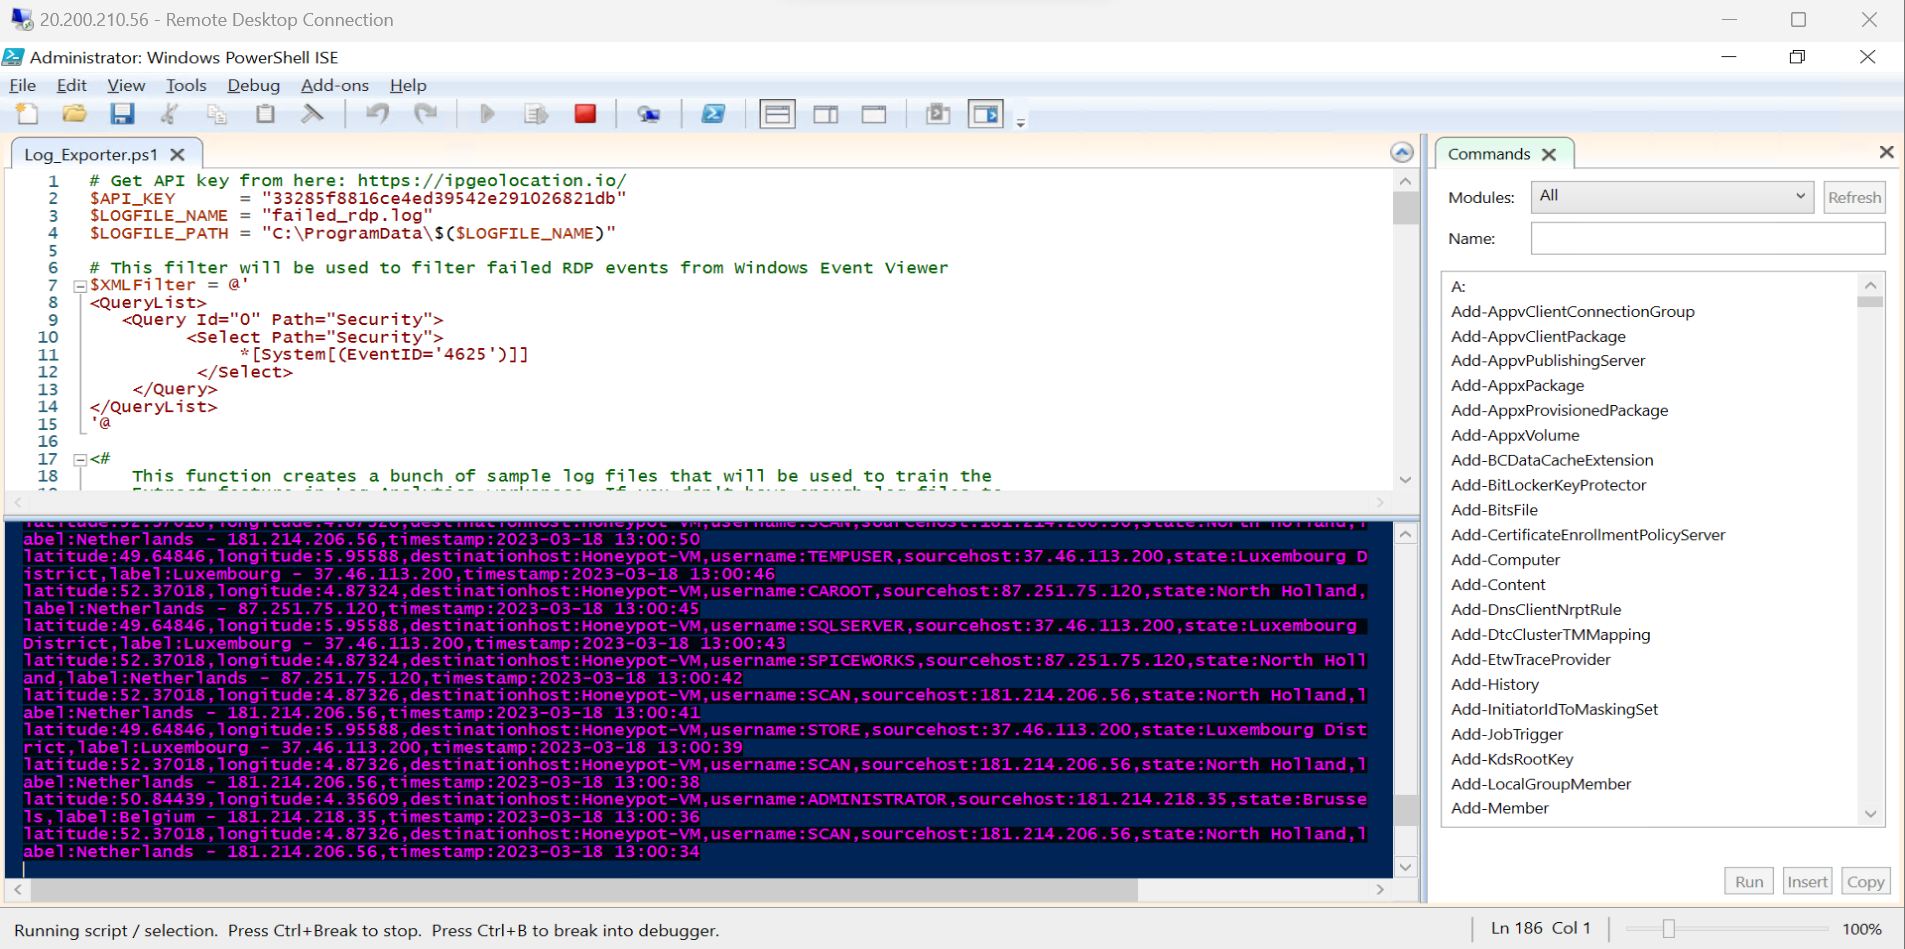Viewport: 1905px width, 949px height.
Task: Select Add-History in command list
Action: (1494, 685)
